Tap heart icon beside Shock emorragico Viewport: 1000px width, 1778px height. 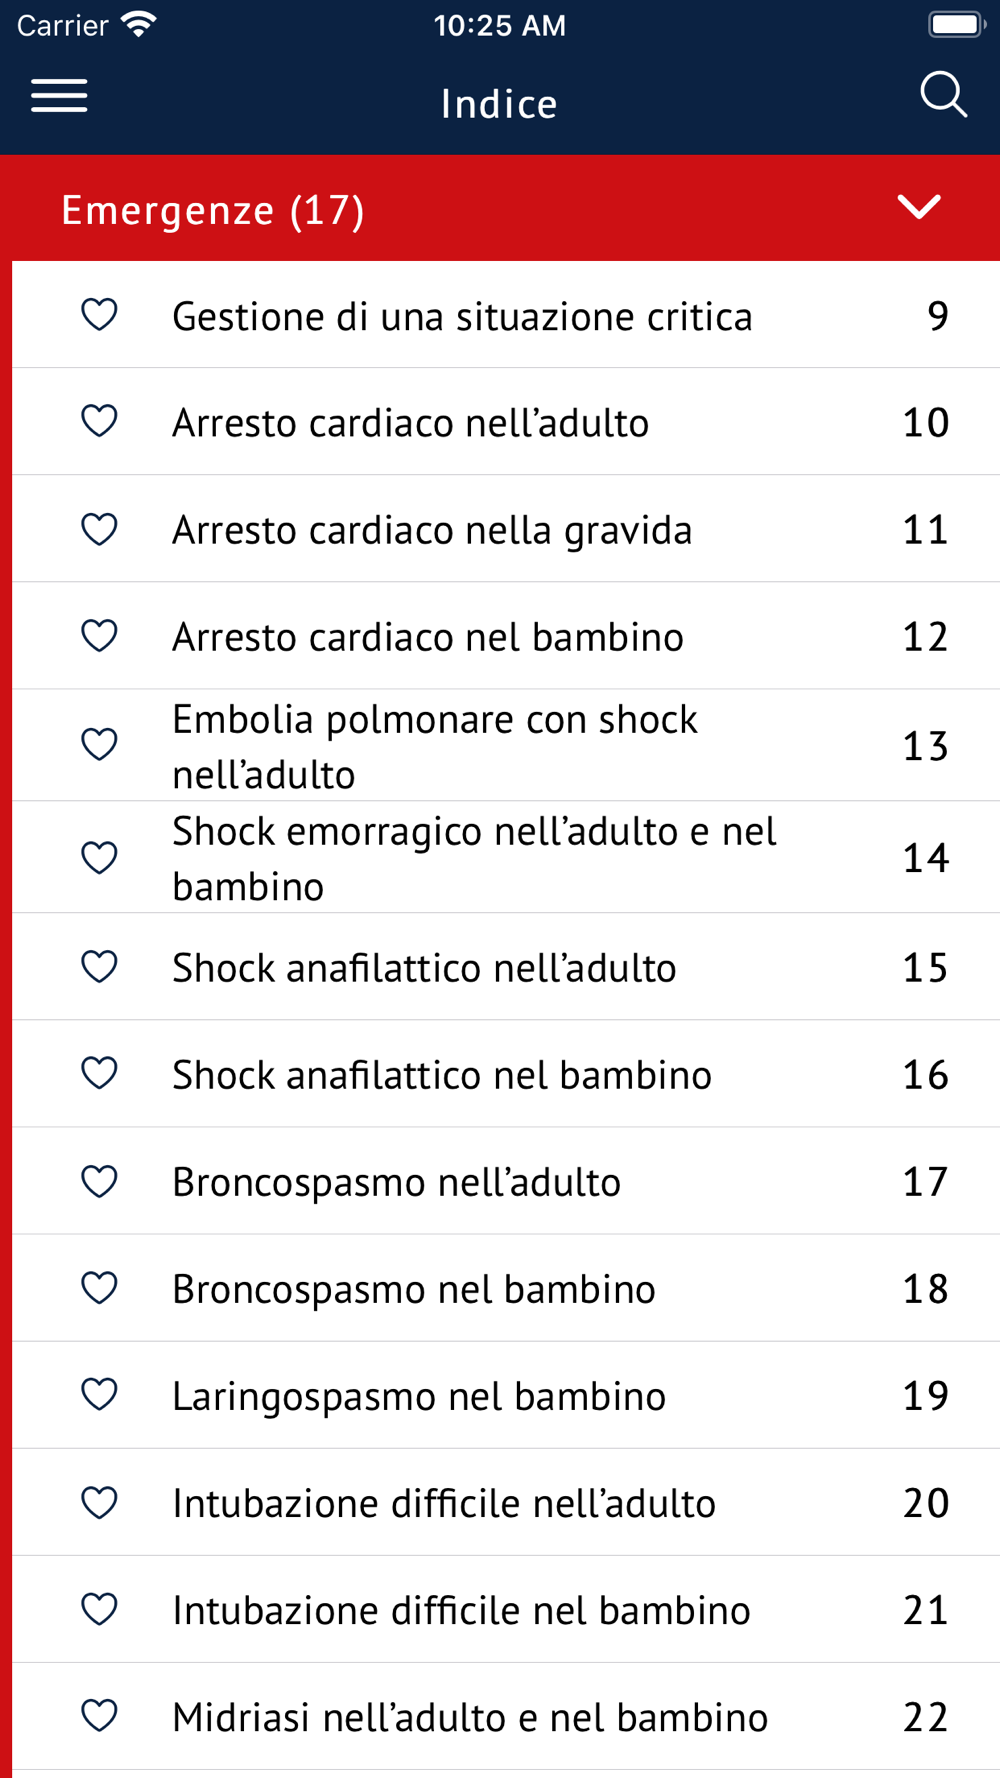click(x=99, y=857)
